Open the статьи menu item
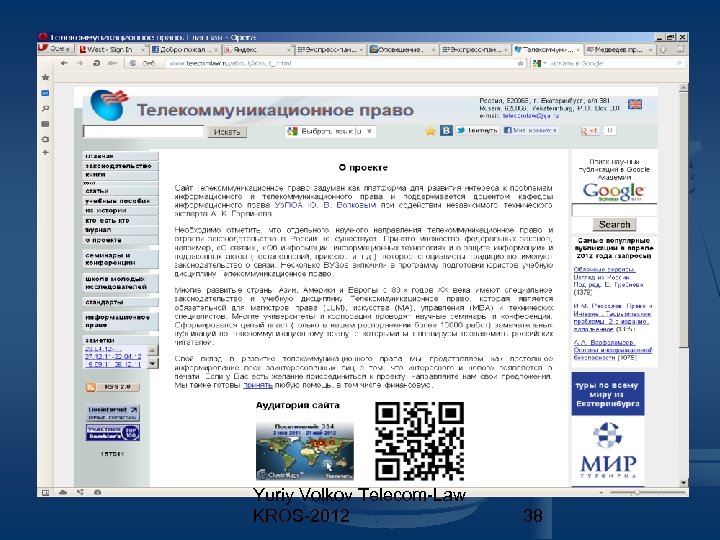 click(x=120, y=191)
